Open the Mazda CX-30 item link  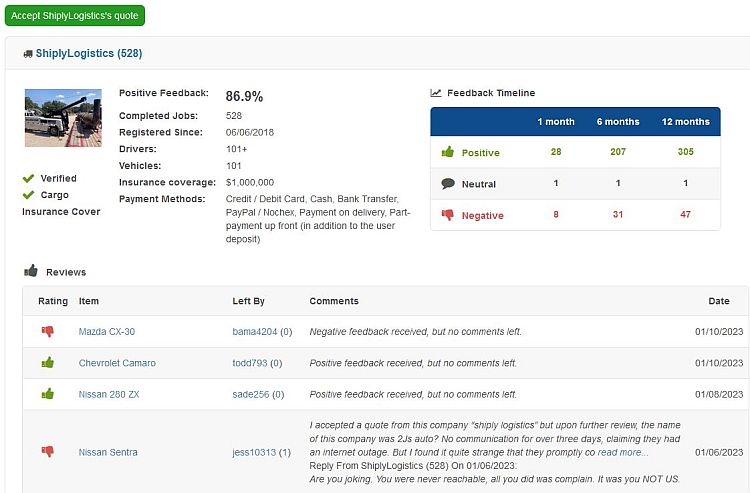(107, 331)
